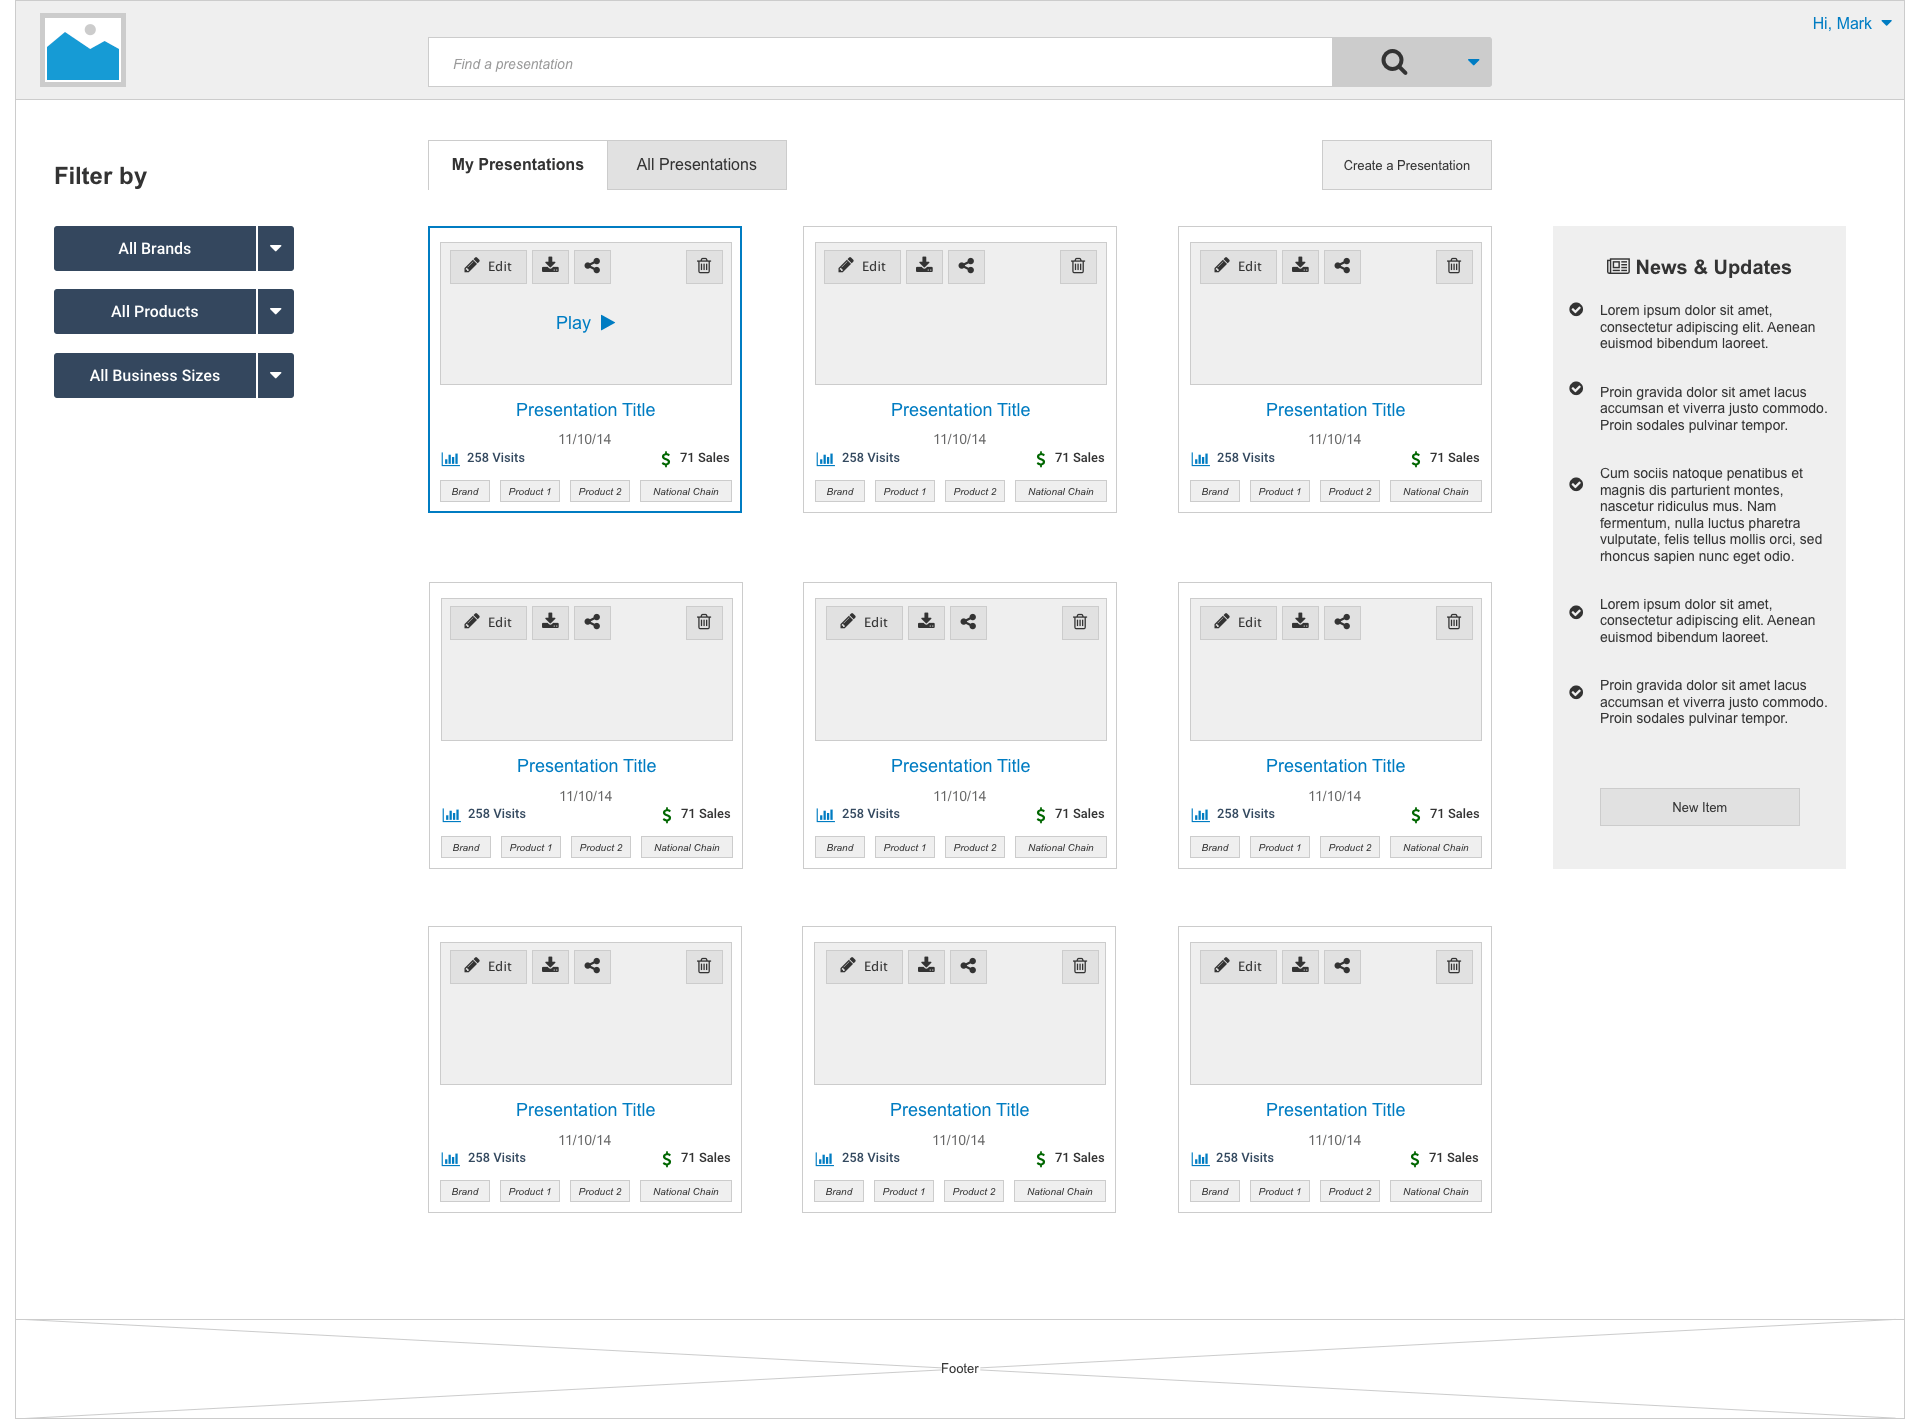This screenshot has width=1920, height=1419.
Task: Download the first presentation card
Action: pos(550,266)
